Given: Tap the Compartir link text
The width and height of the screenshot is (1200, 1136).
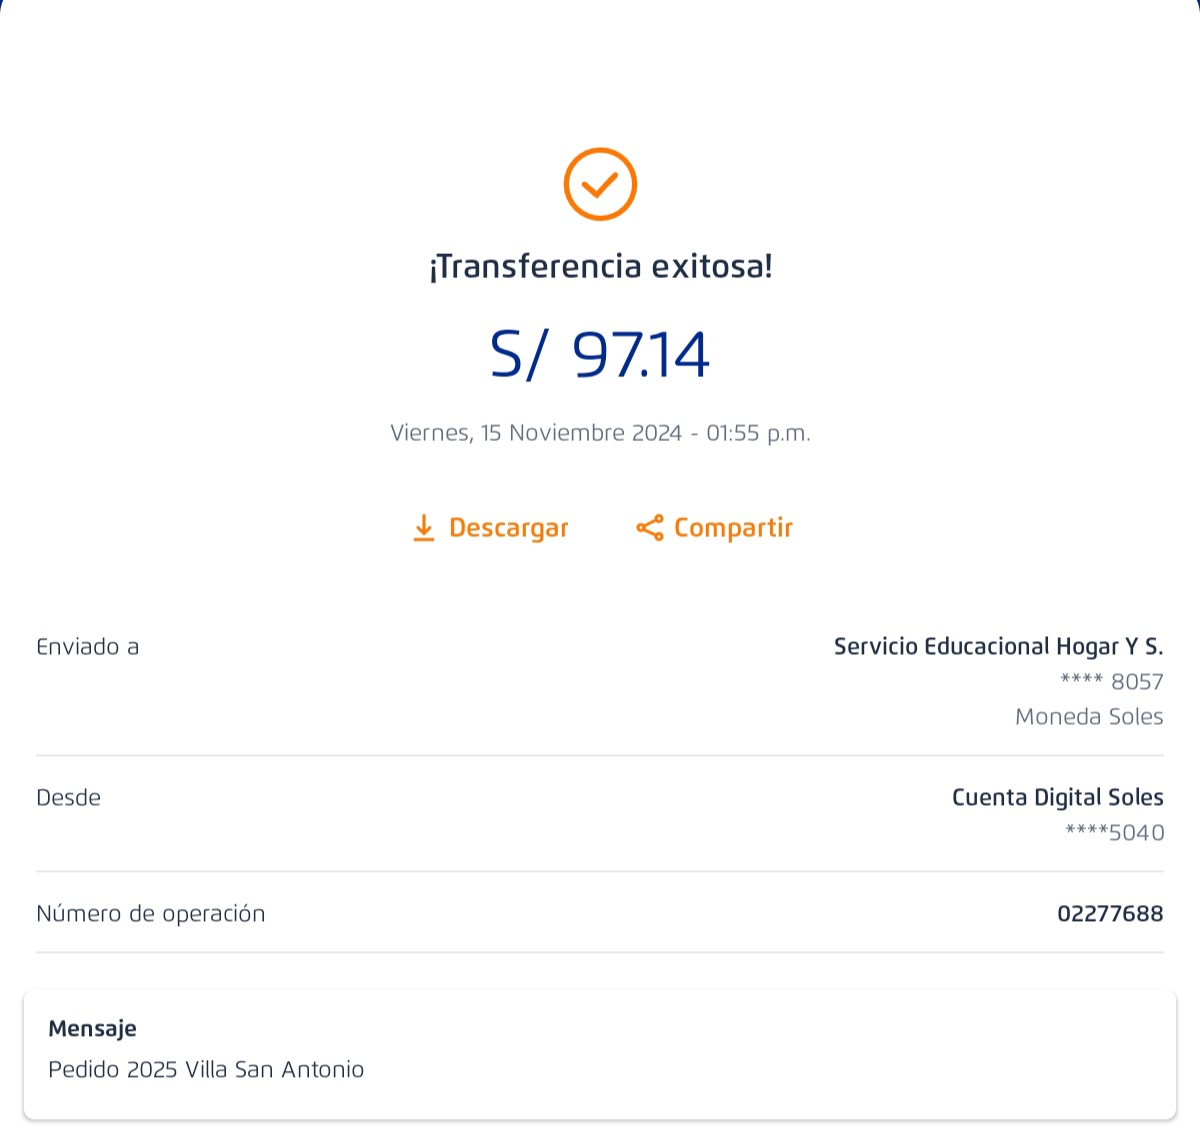Looking at the screenshot, I should pos(733,528).
